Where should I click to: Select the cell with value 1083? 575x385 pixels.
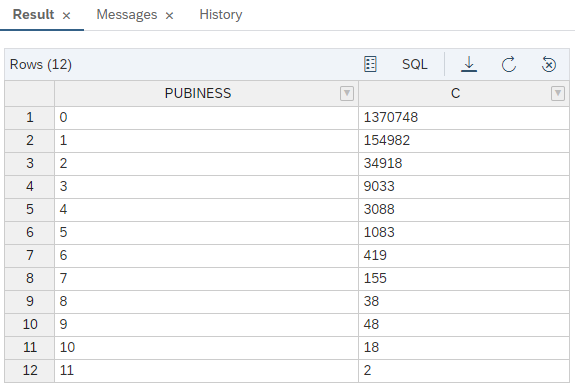tap(464, 233)
